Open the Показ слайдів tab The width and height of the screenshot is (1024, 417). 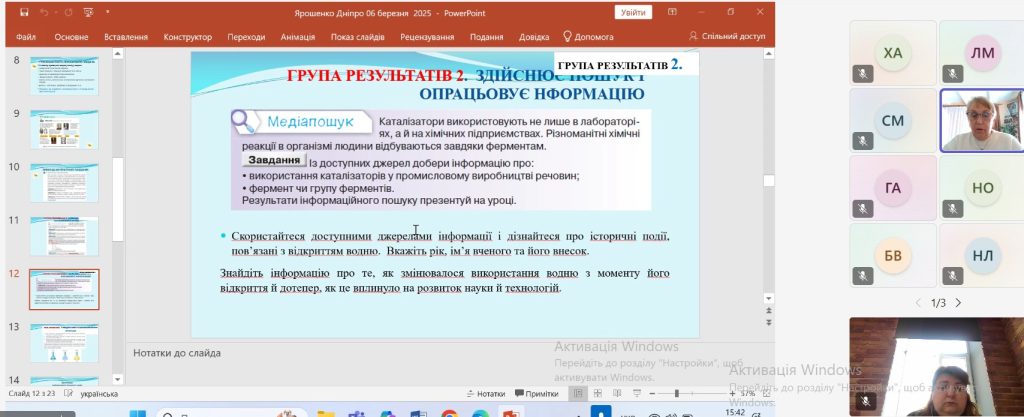pos(357,37)
